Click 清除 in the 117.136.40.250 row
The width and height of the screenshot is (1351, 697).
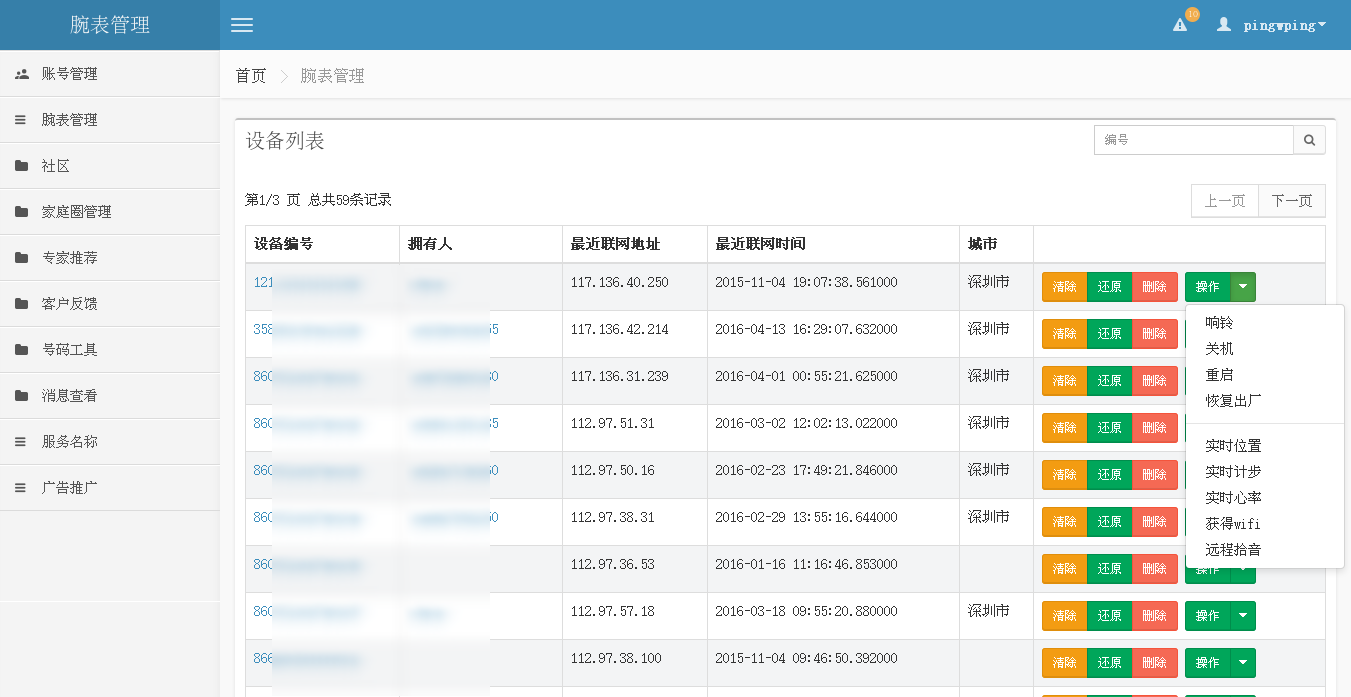(x=1065, y=287)
